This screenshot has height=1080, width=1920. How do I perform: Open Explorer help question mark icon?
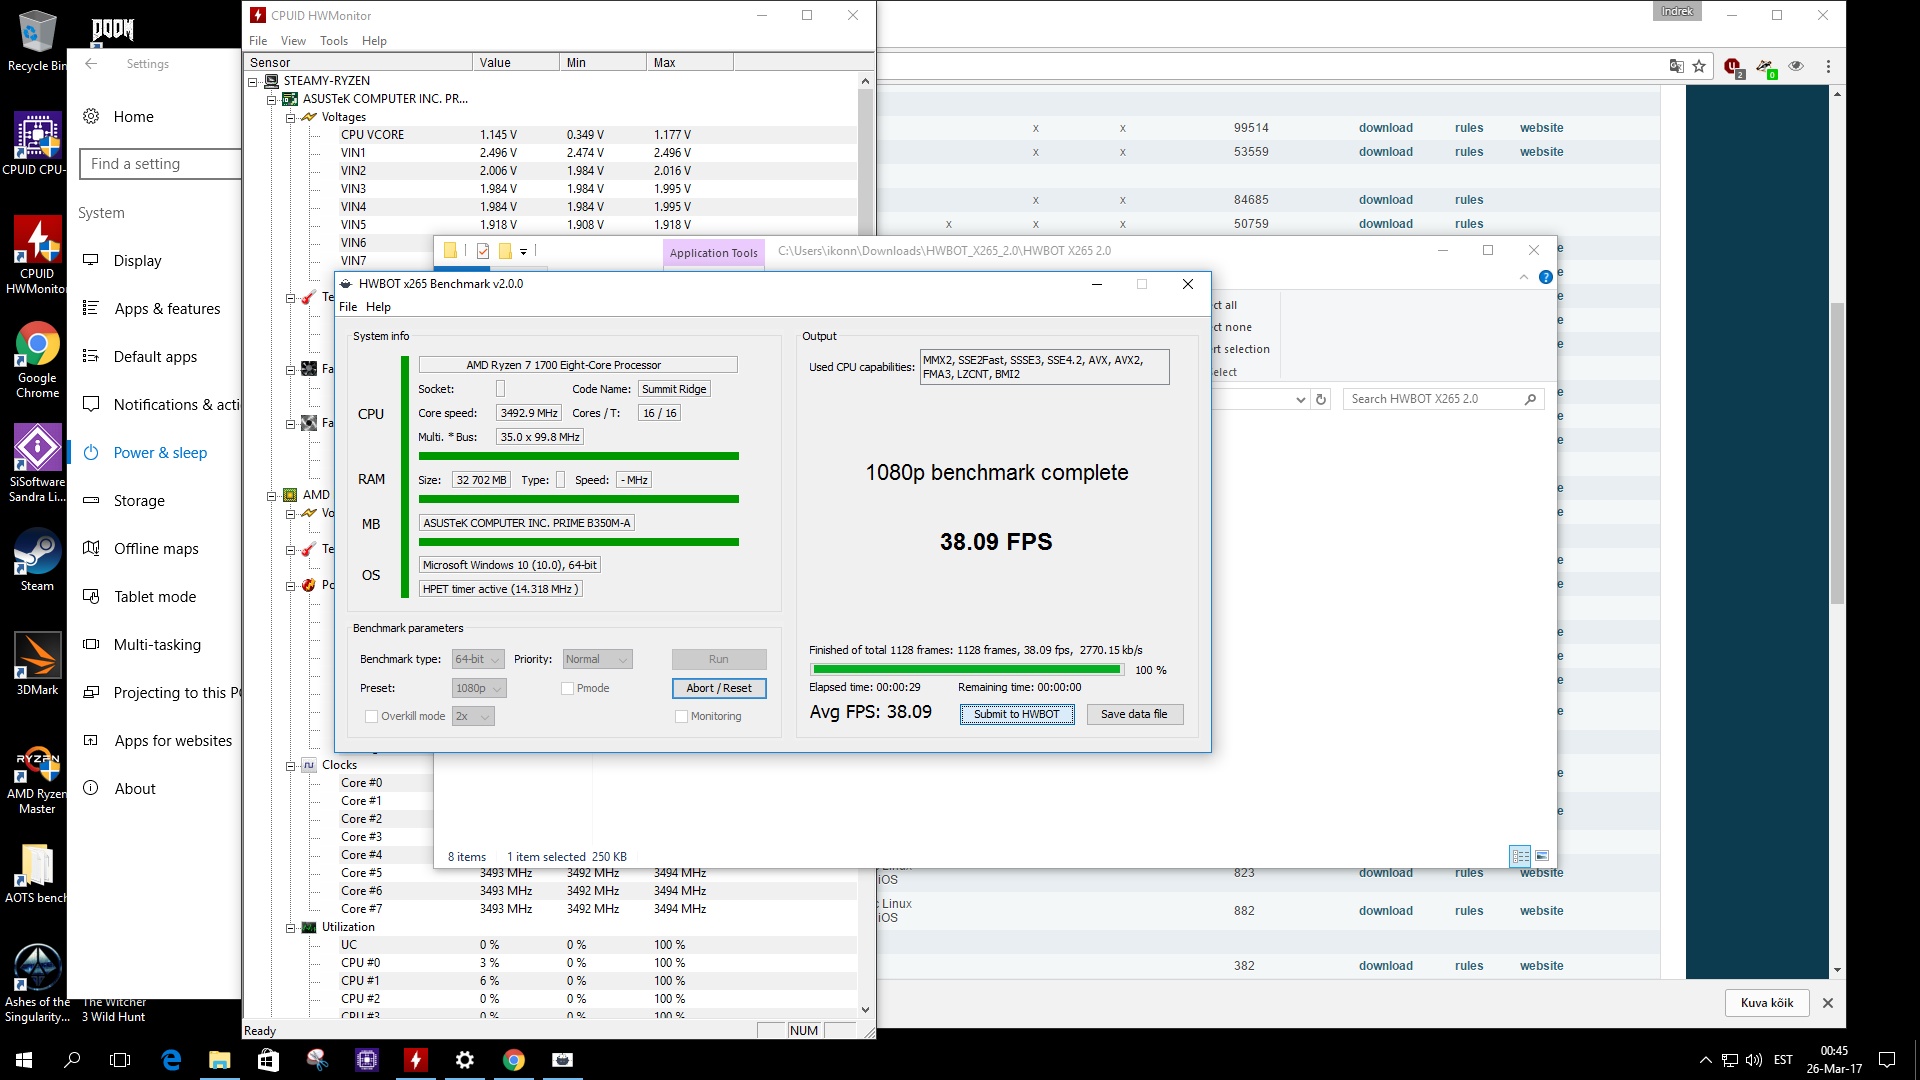pyautogui.click(x=1546, y=277)
